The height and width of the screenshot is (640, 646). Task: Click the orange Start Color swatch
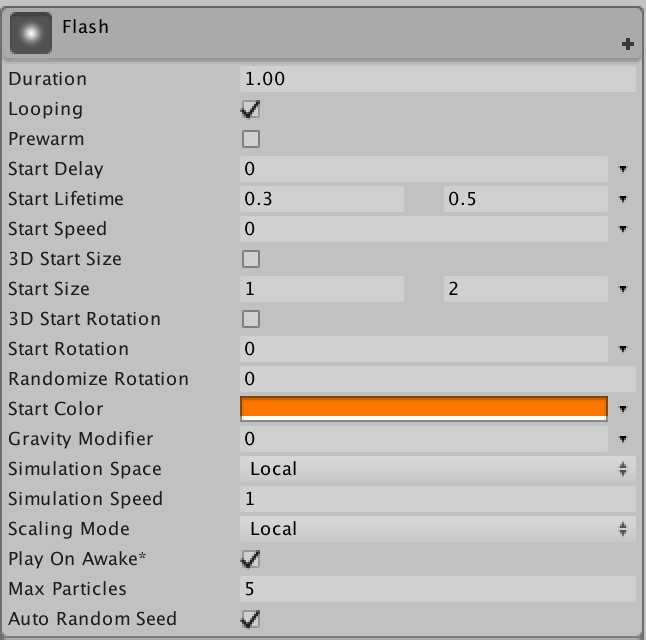point(424,408)
